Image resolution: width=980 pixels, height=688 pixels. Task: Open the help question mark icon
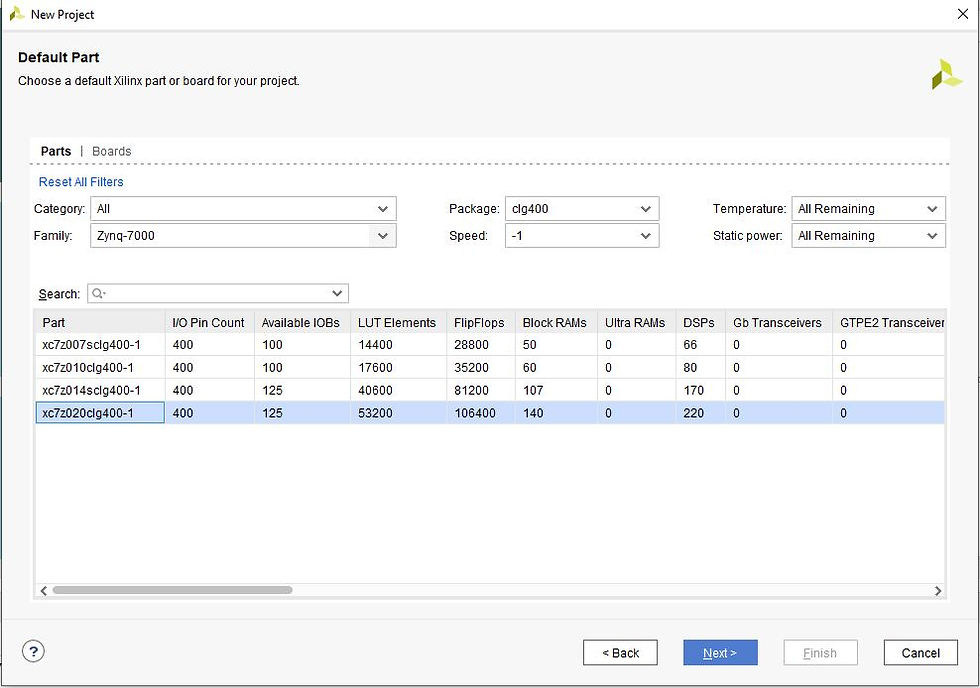point(33,651)
